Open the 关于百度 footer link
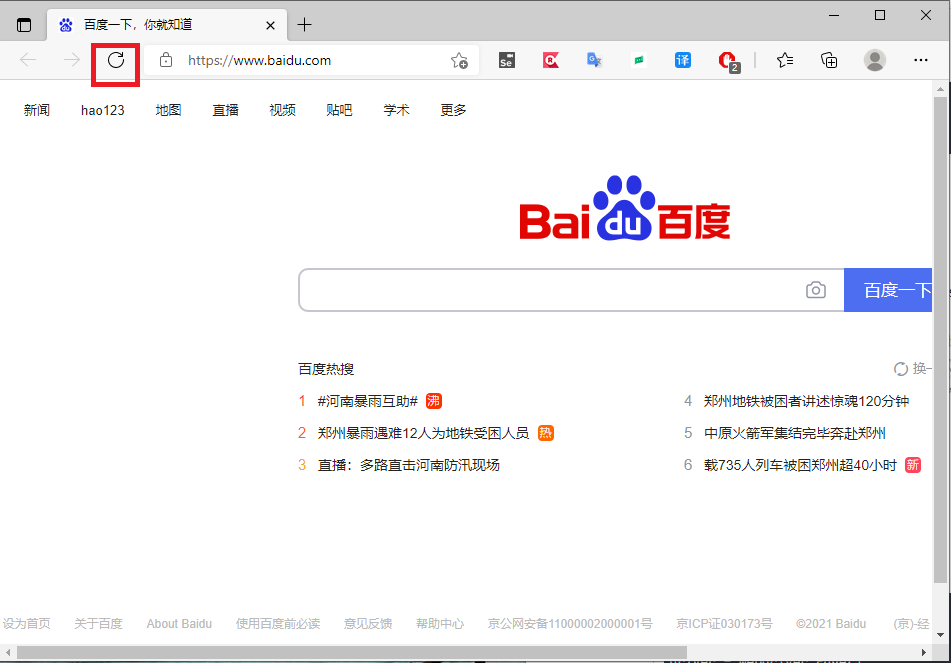The image size is (951, 663). click(97, 623)
